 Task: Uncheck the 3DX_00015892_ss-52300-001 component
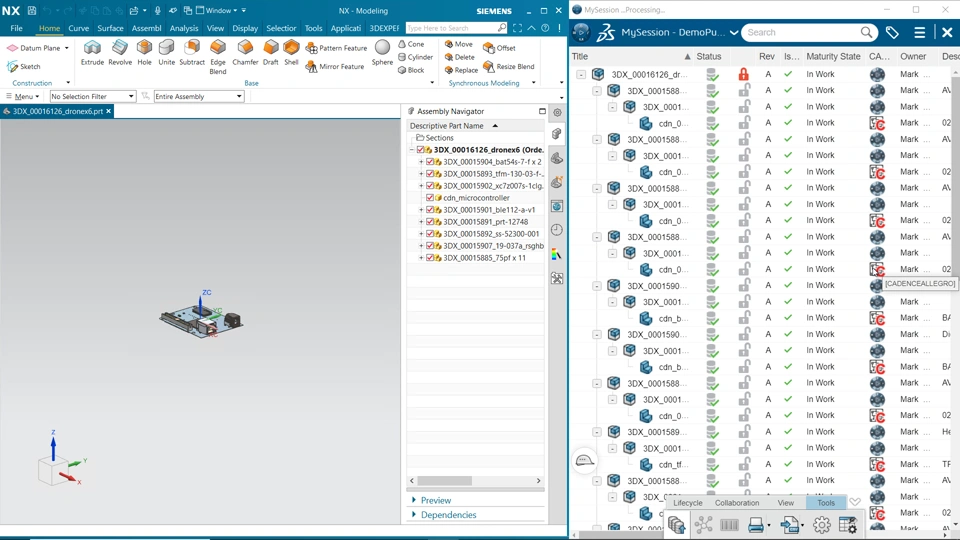tap(430, 234)
